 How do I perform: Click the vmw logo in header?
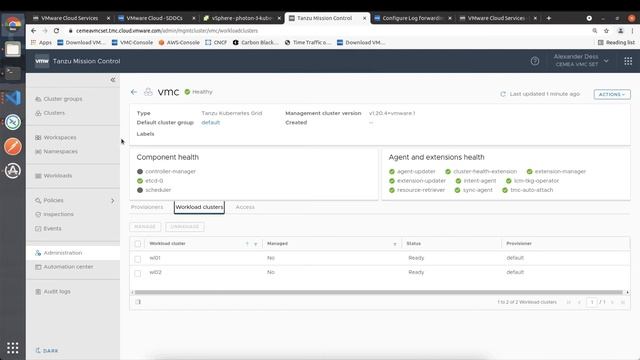[x=42, y=61]
